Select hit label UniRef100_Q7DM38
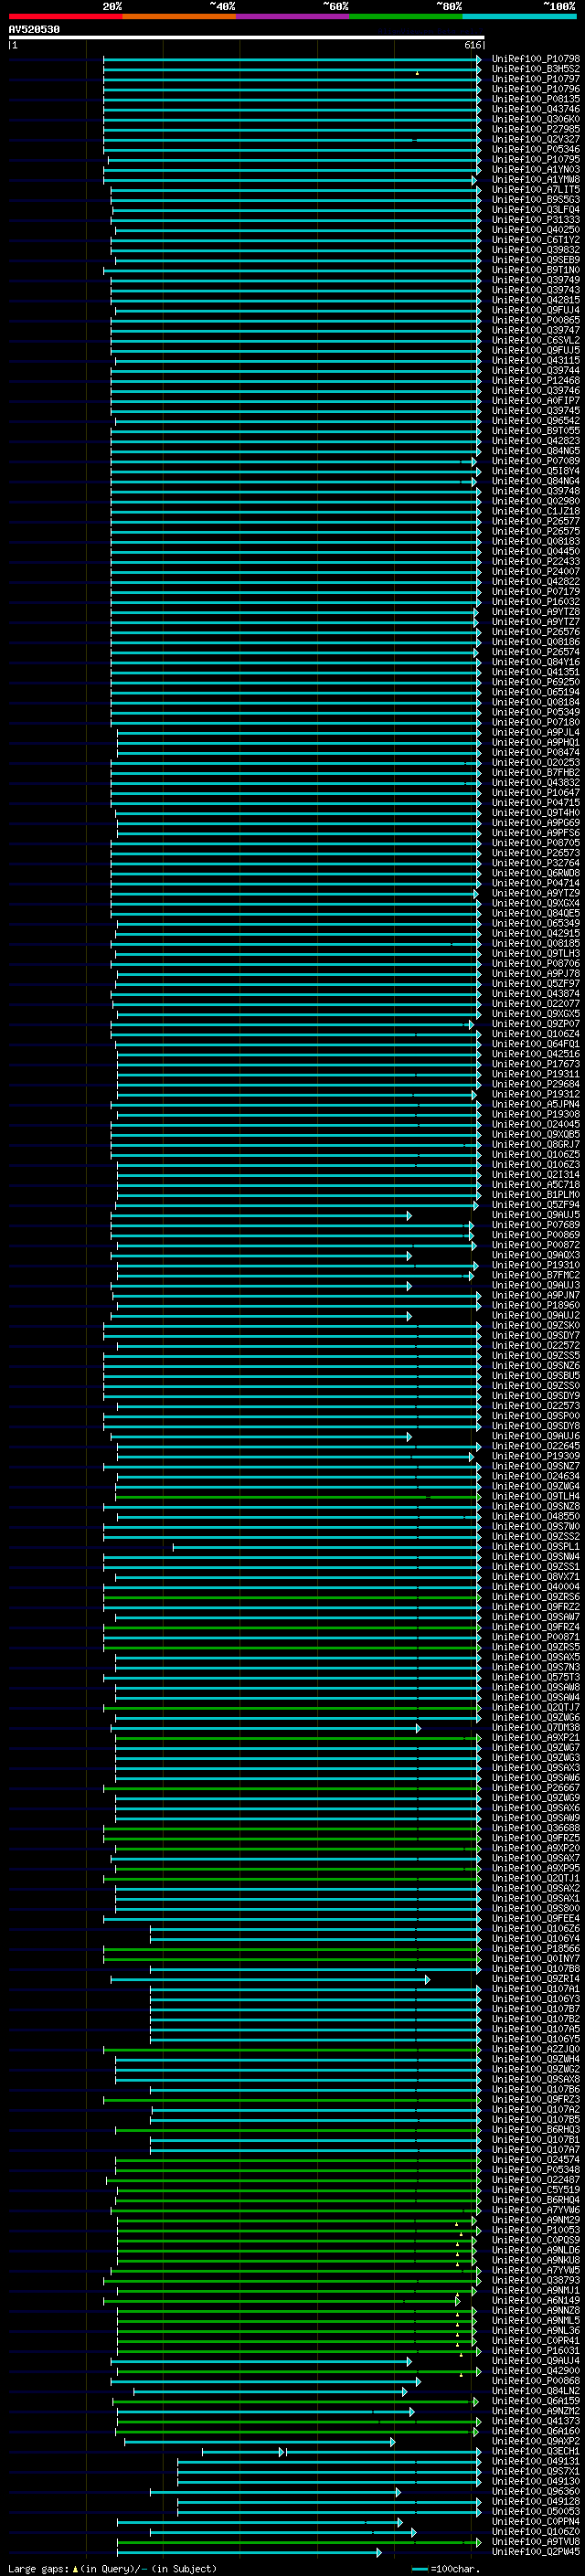 (x=535, y=1728)
